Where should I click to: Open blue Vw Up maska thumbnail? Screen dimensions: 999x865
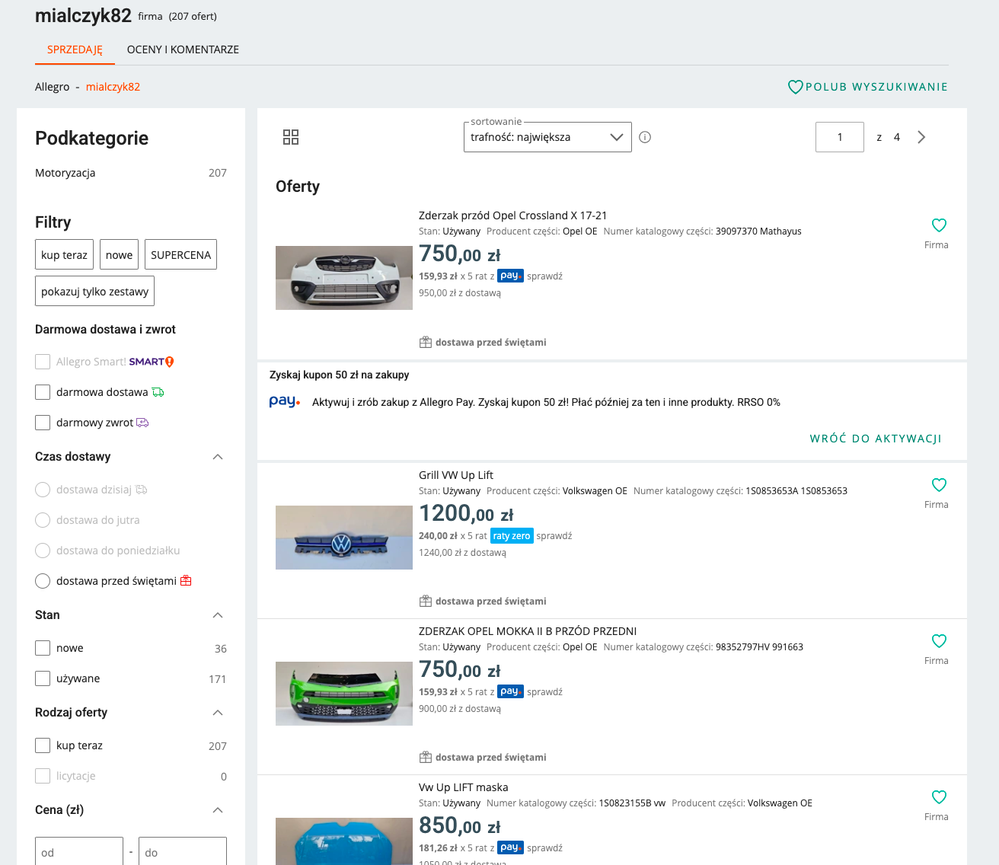click(344, 841)
